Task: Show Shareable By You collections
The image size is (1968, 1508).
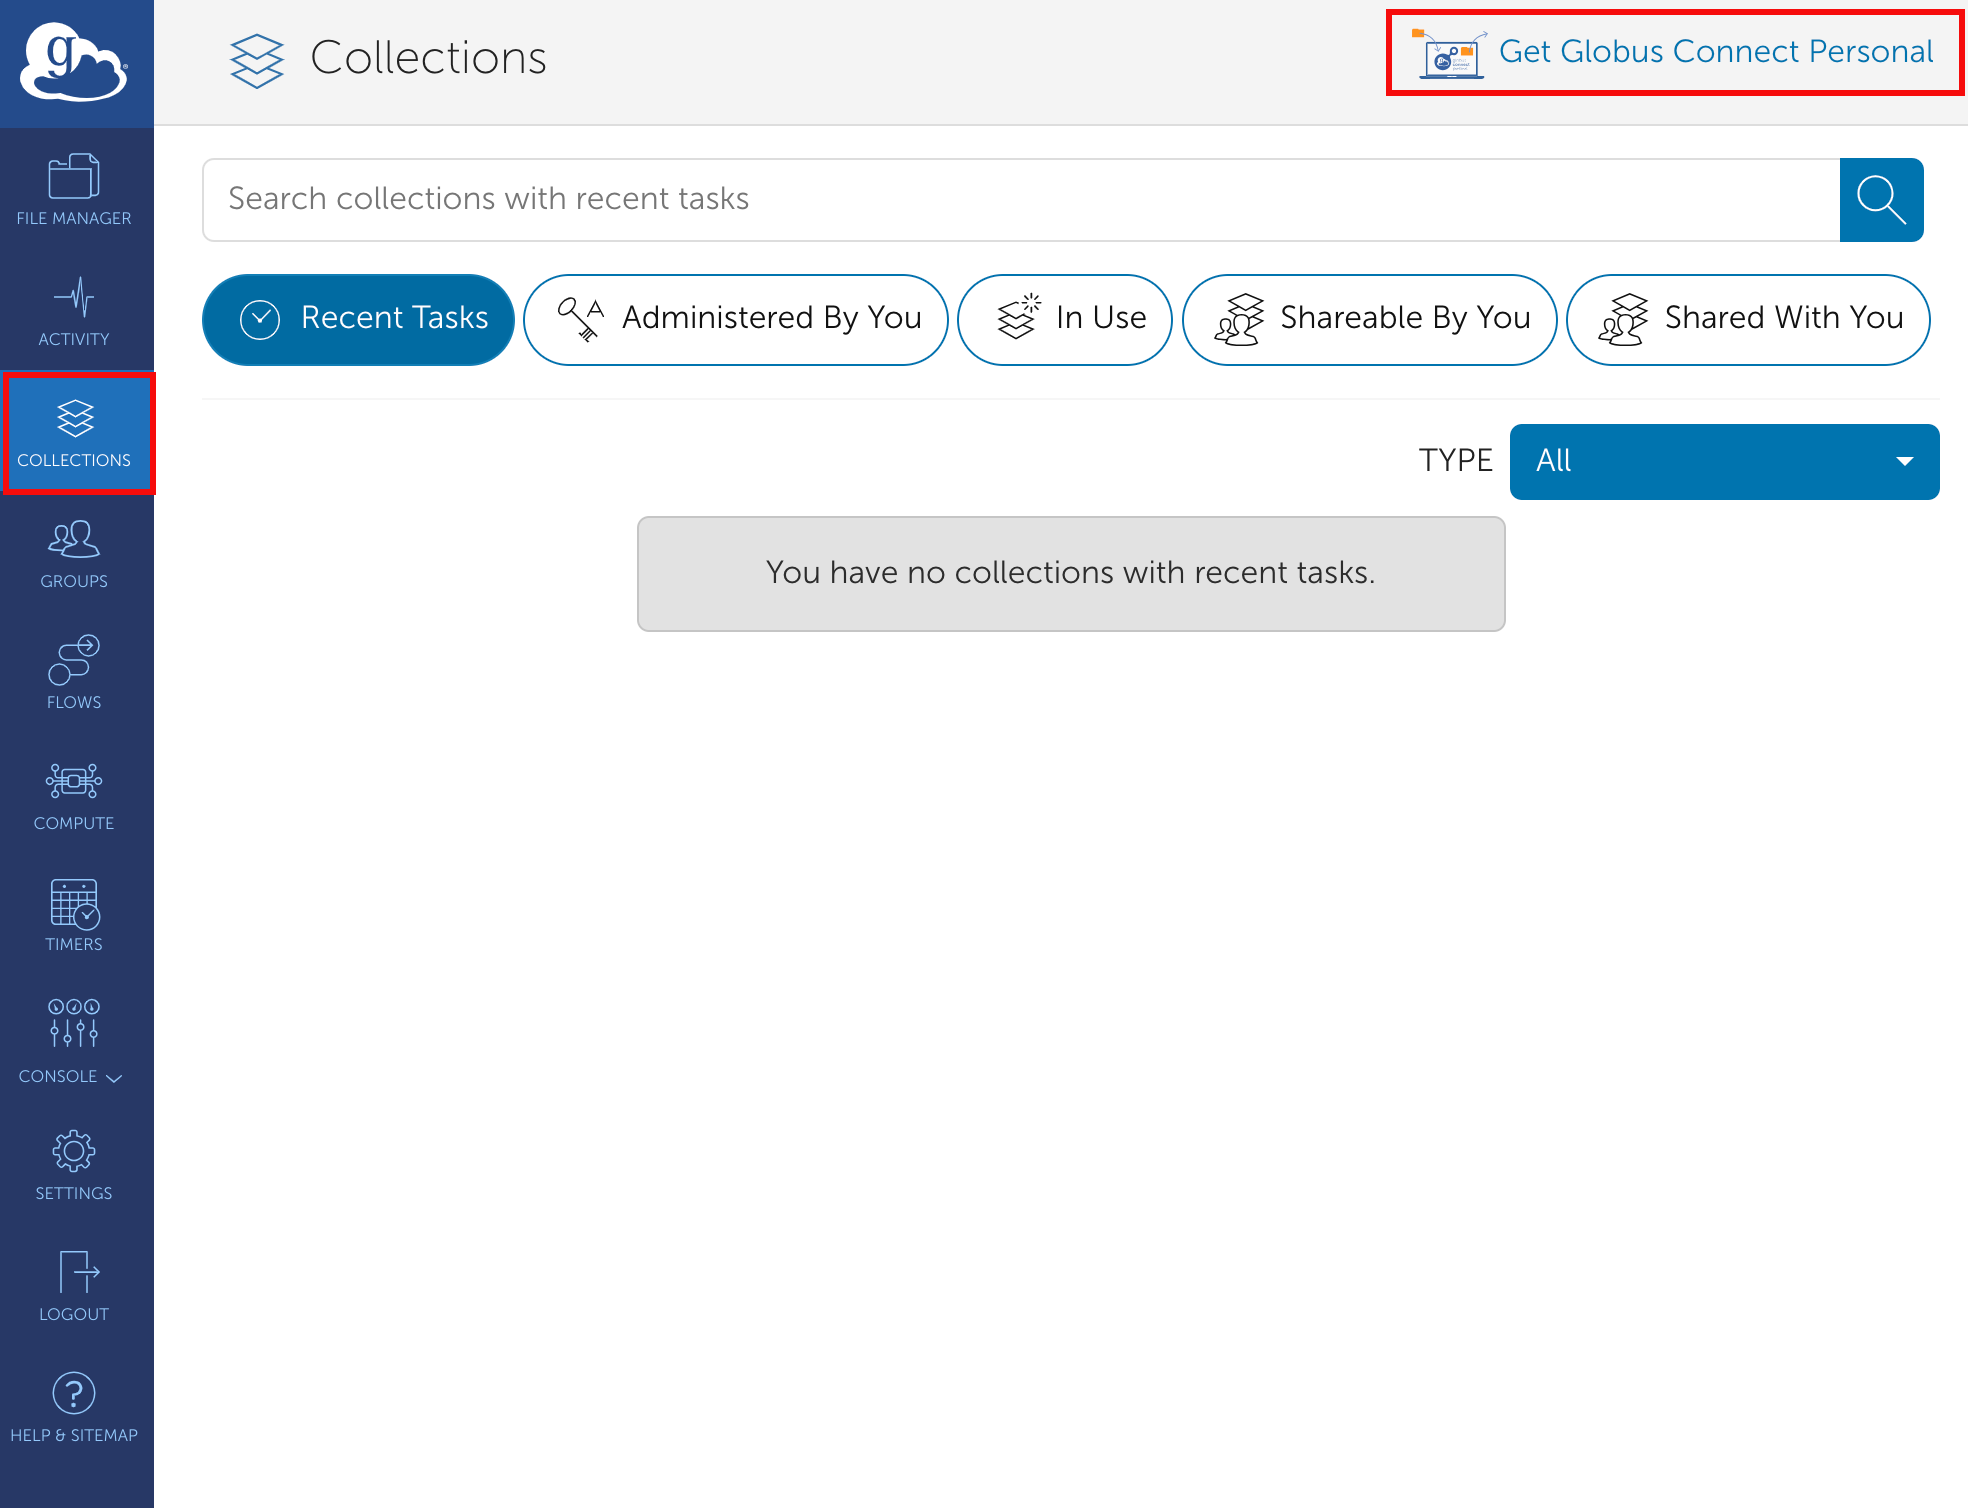Action: coord(1369,319)
